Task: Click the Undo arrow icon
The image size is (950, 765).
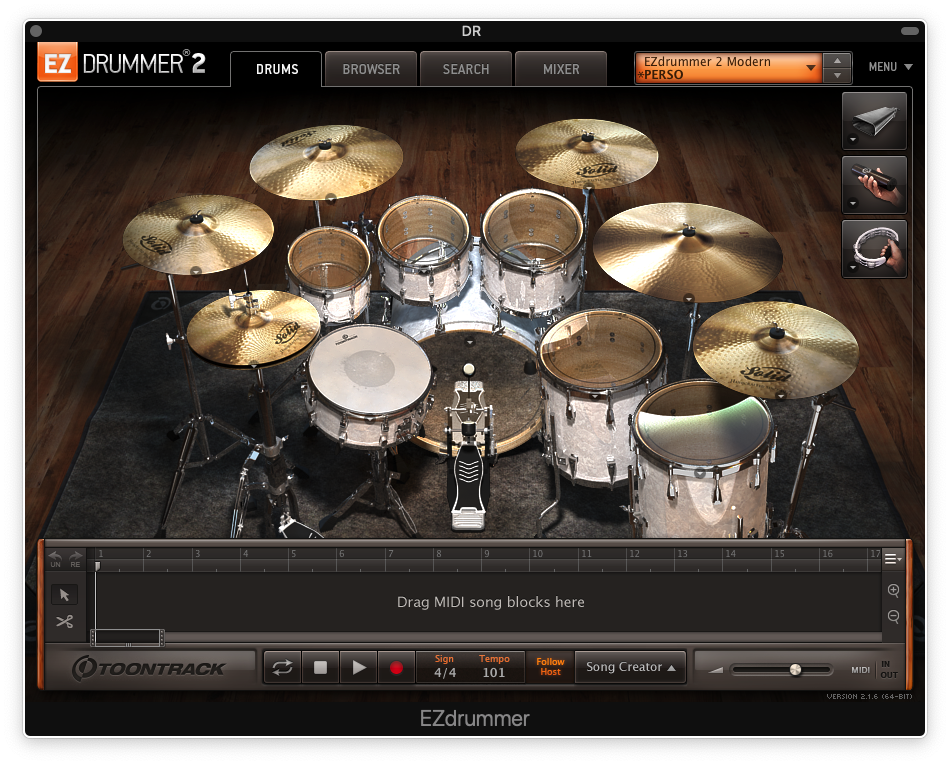Action: point(55,558)
